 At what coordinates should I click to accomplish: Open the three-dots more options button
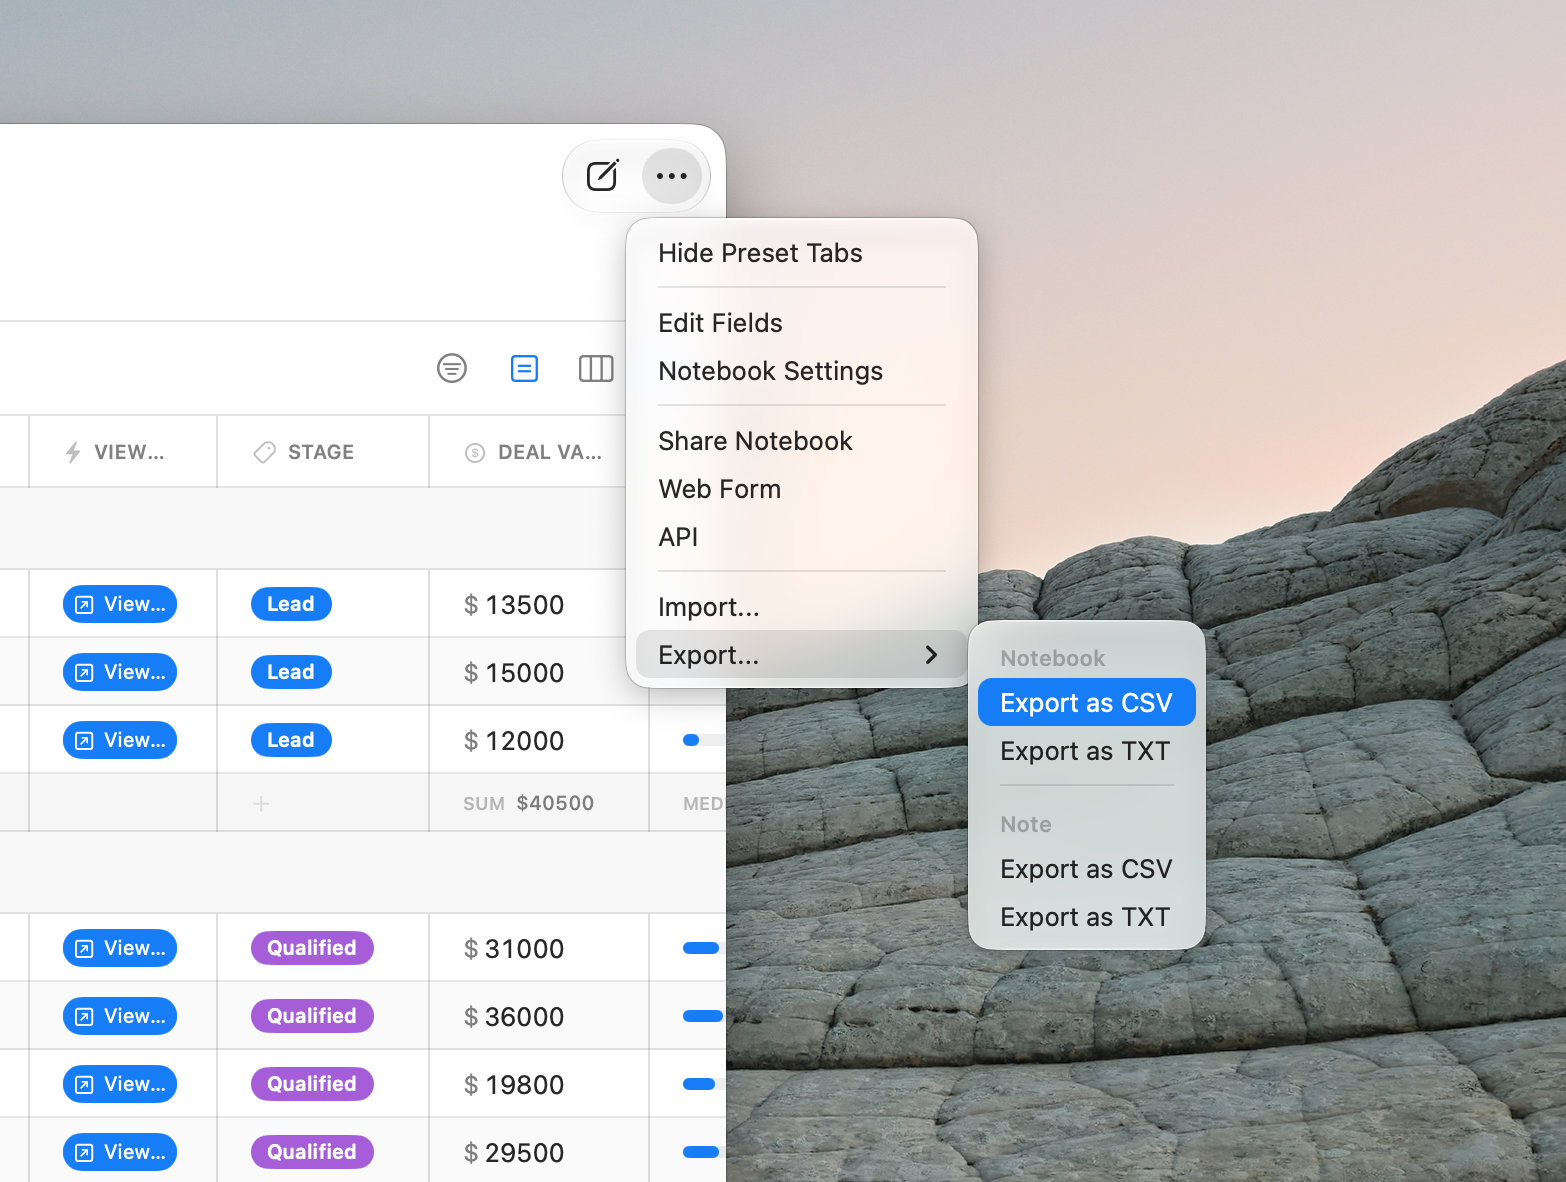click(671, 176)
